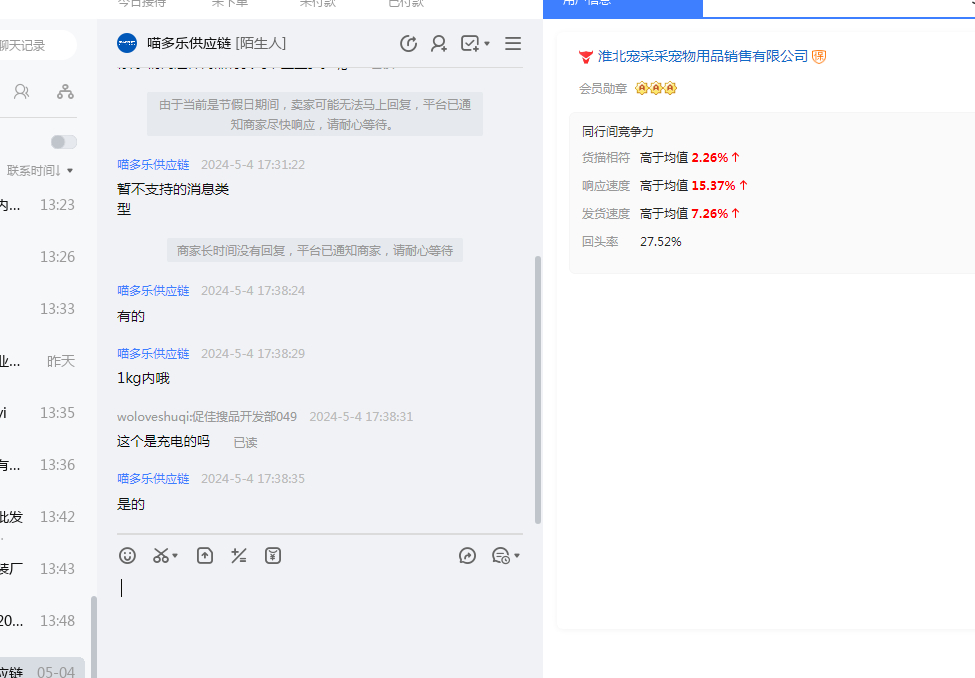
Task: Click the scissors screenshot tool icon
Action: click(x=161, y=556)
